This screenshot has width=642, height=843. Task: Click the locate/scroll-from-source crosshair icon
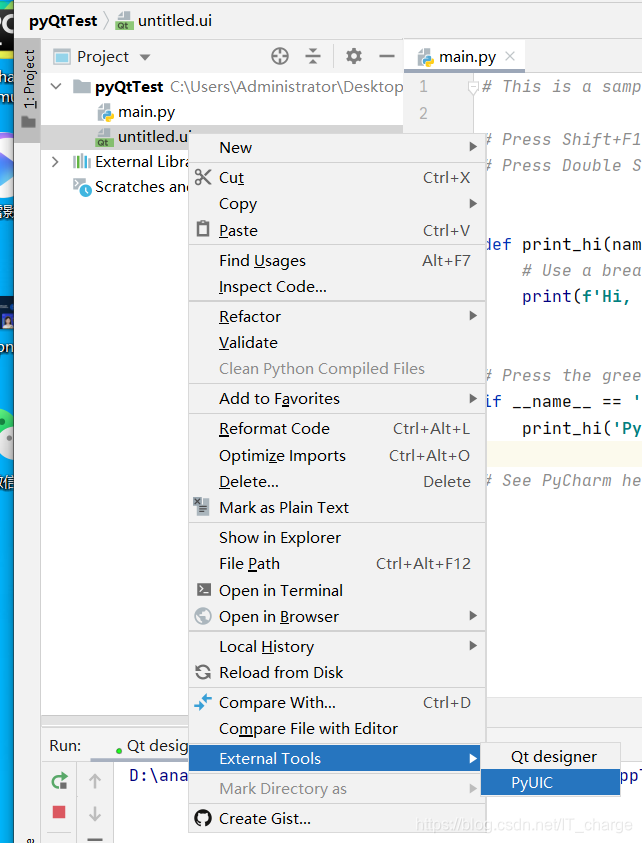(x=280, y=56)
